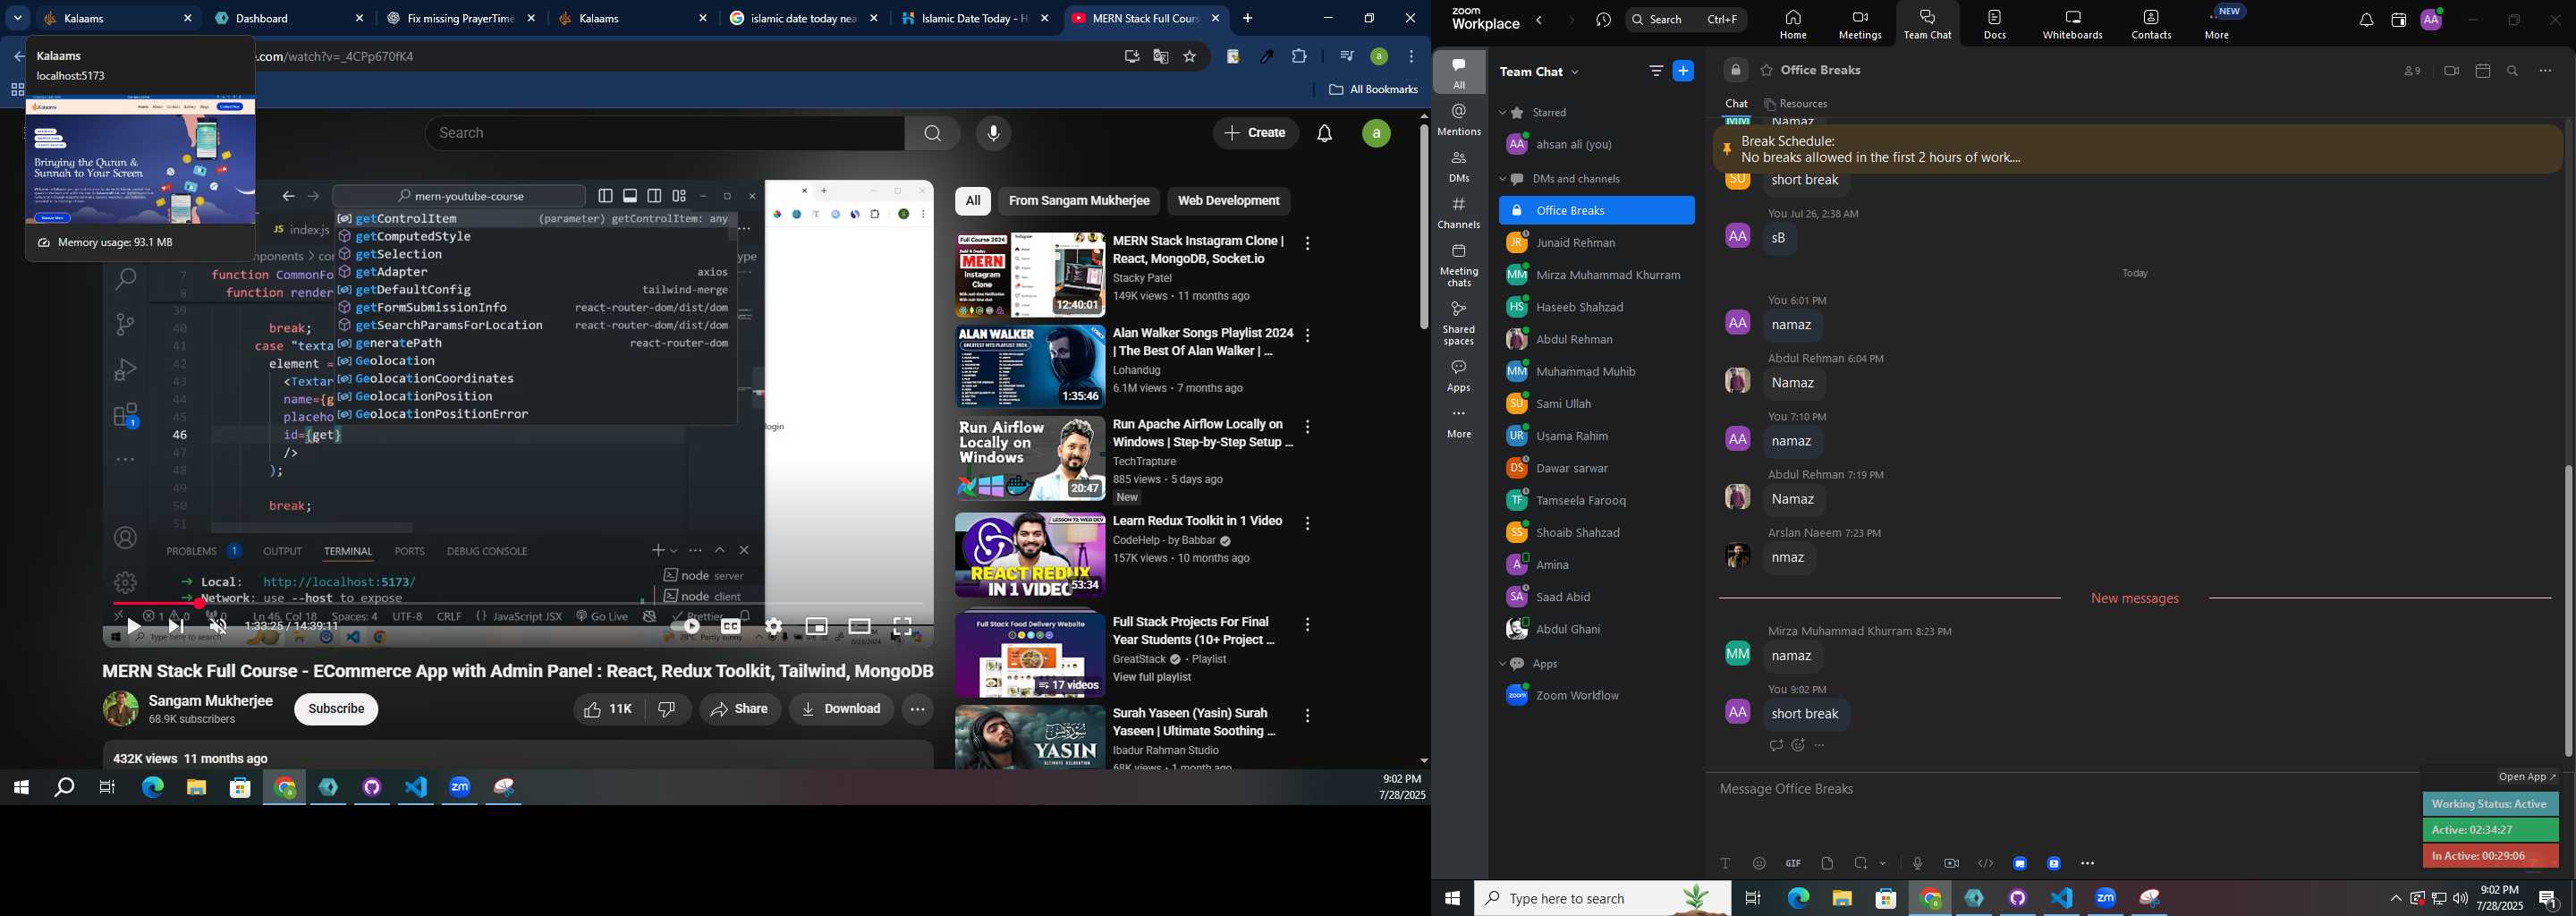Open DMs section in Zoom sidebar
The width and height of the screenshot is (2576, 916).
click(x=1459, y=166)
